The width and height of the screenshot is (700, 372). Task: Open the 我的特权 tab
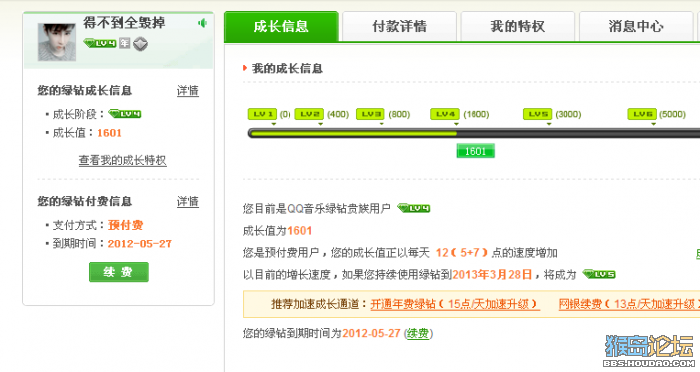[x=518, y=26]
